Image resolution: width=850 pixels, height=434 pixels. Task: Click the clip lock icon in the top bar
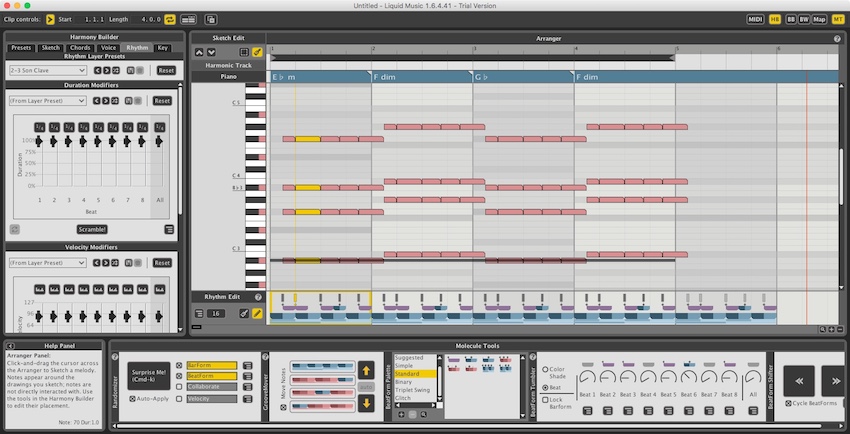click(211, 20)
